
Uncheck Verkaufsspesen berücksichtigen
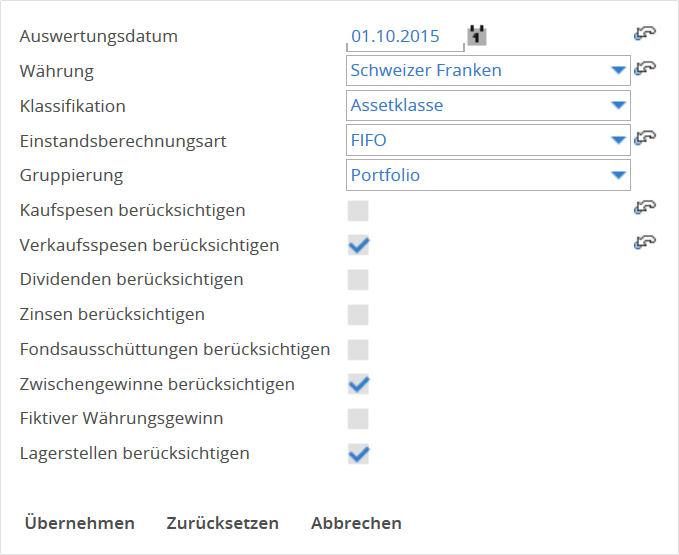point(358,245)
